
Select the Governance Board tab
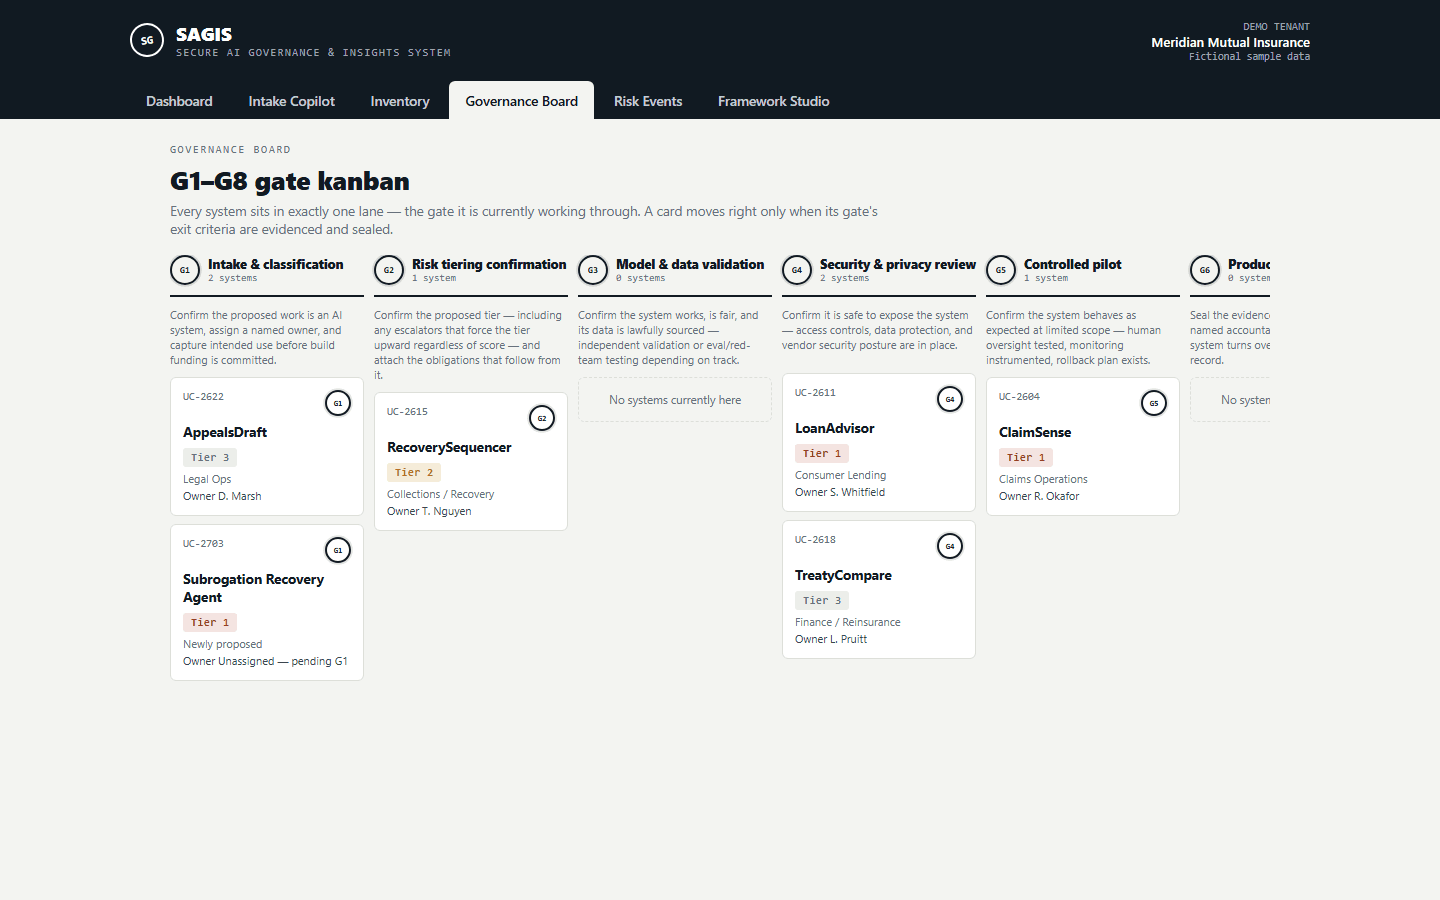click(x=522, y=101)
